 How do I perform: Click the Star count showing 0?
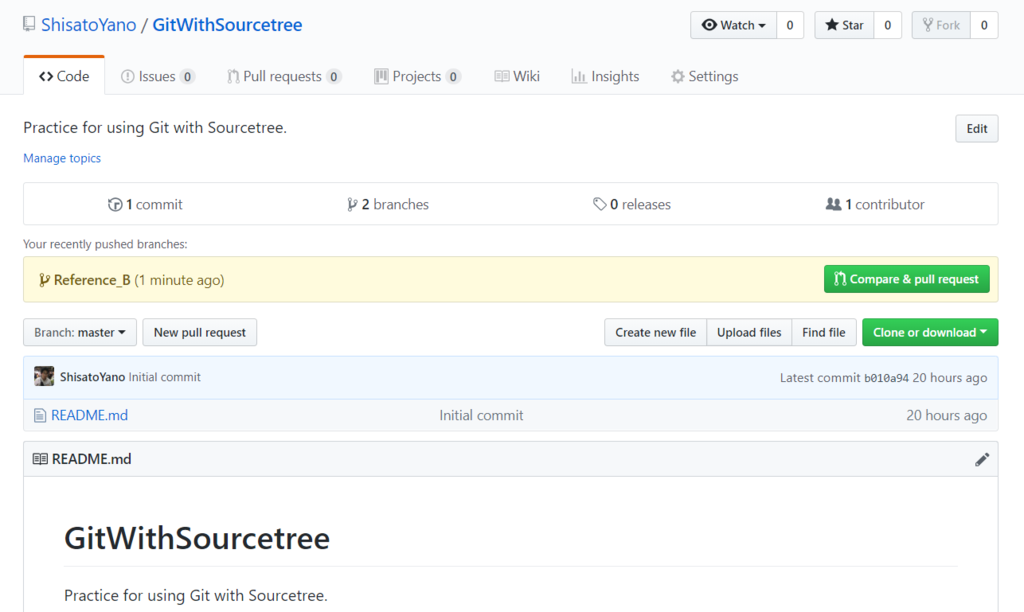[x=888, y=25]
